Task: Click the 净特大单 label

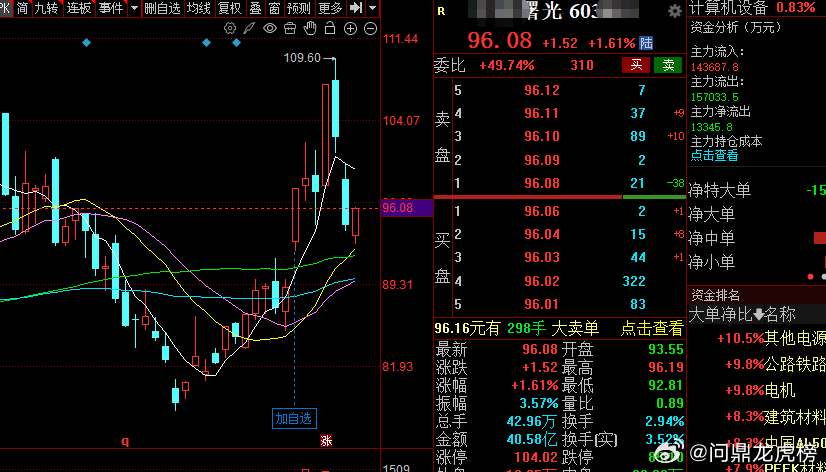Action: (x=719, y=191)
